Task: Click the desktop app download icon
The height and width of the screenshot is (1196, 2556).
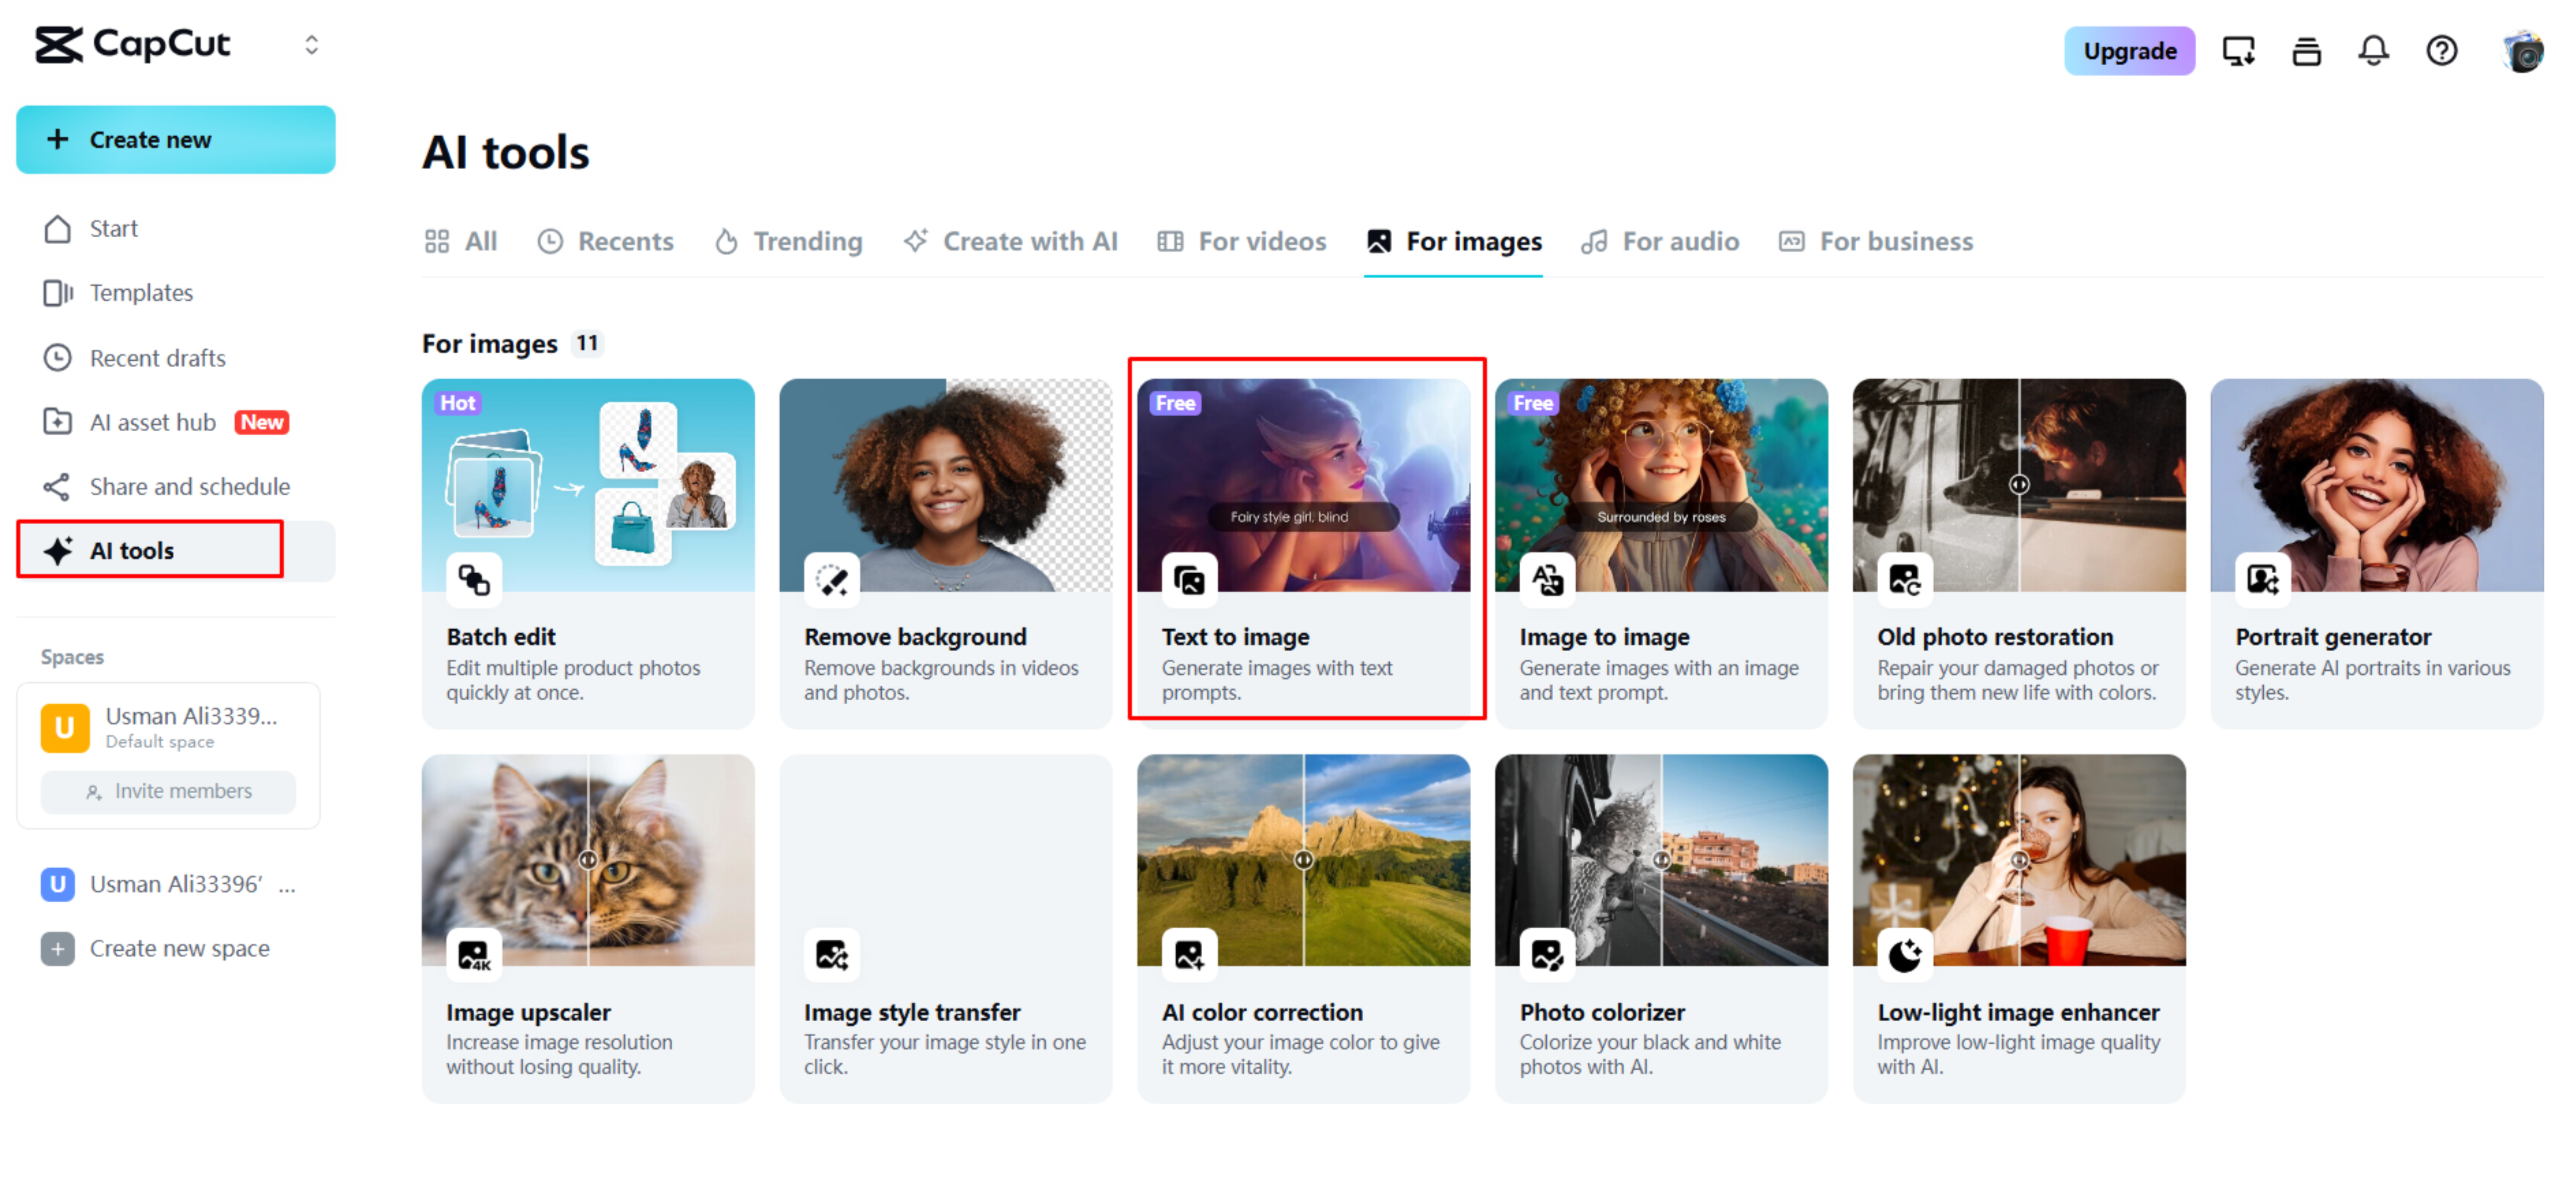Action: pos(2237,50)
